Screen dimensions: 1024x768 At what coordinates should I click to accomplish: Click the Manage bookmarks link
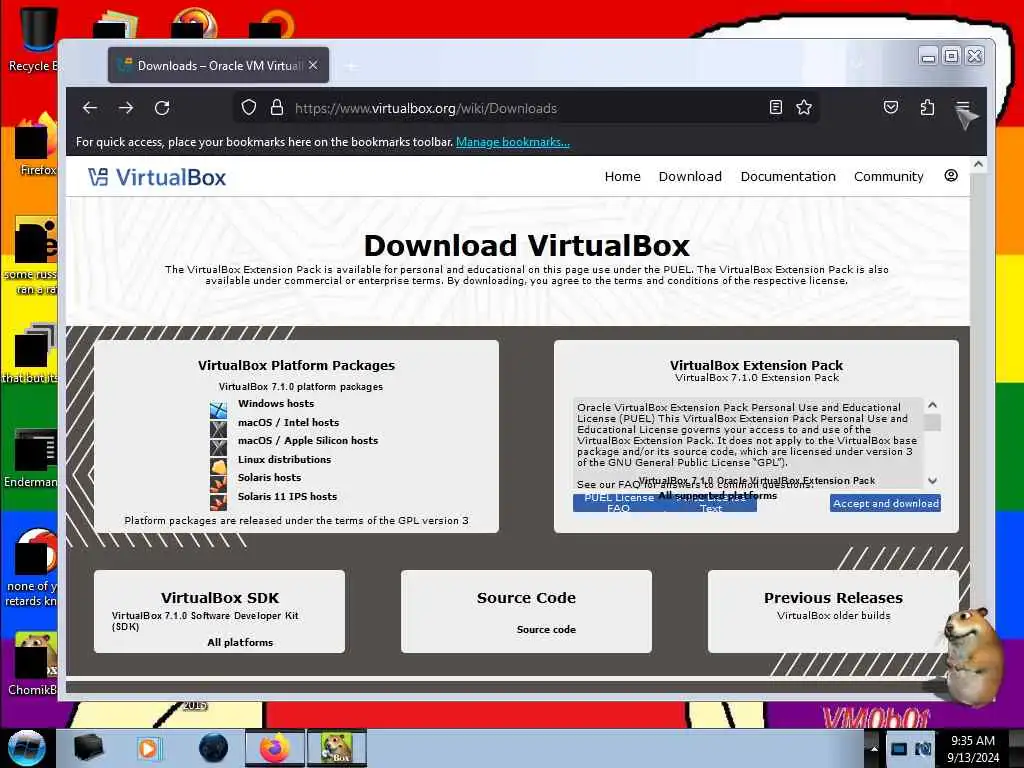pos(513,142)
